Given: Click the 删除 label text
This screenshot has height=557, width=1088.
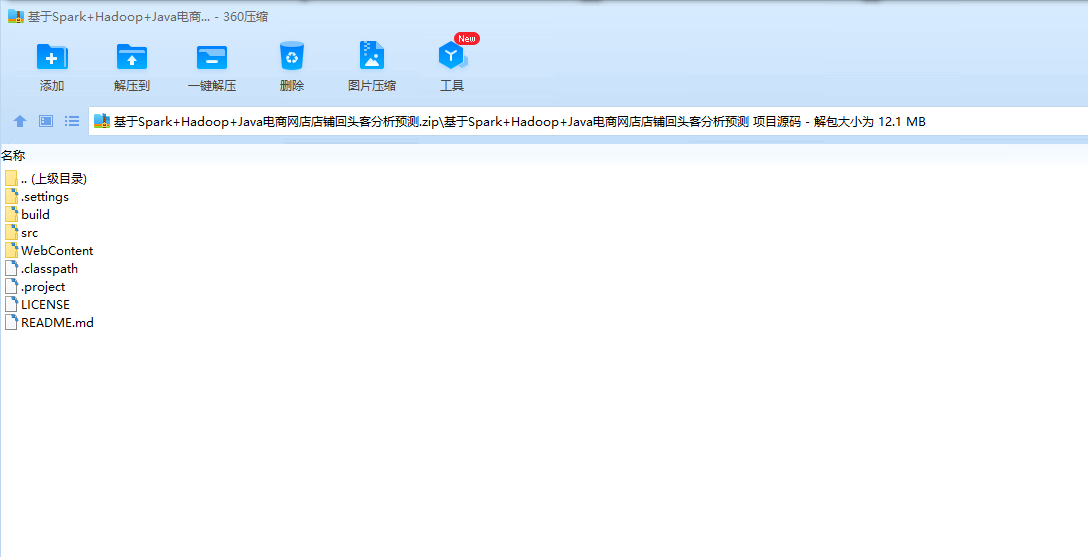Looking at the screenshot, I should tap(292, 86).
